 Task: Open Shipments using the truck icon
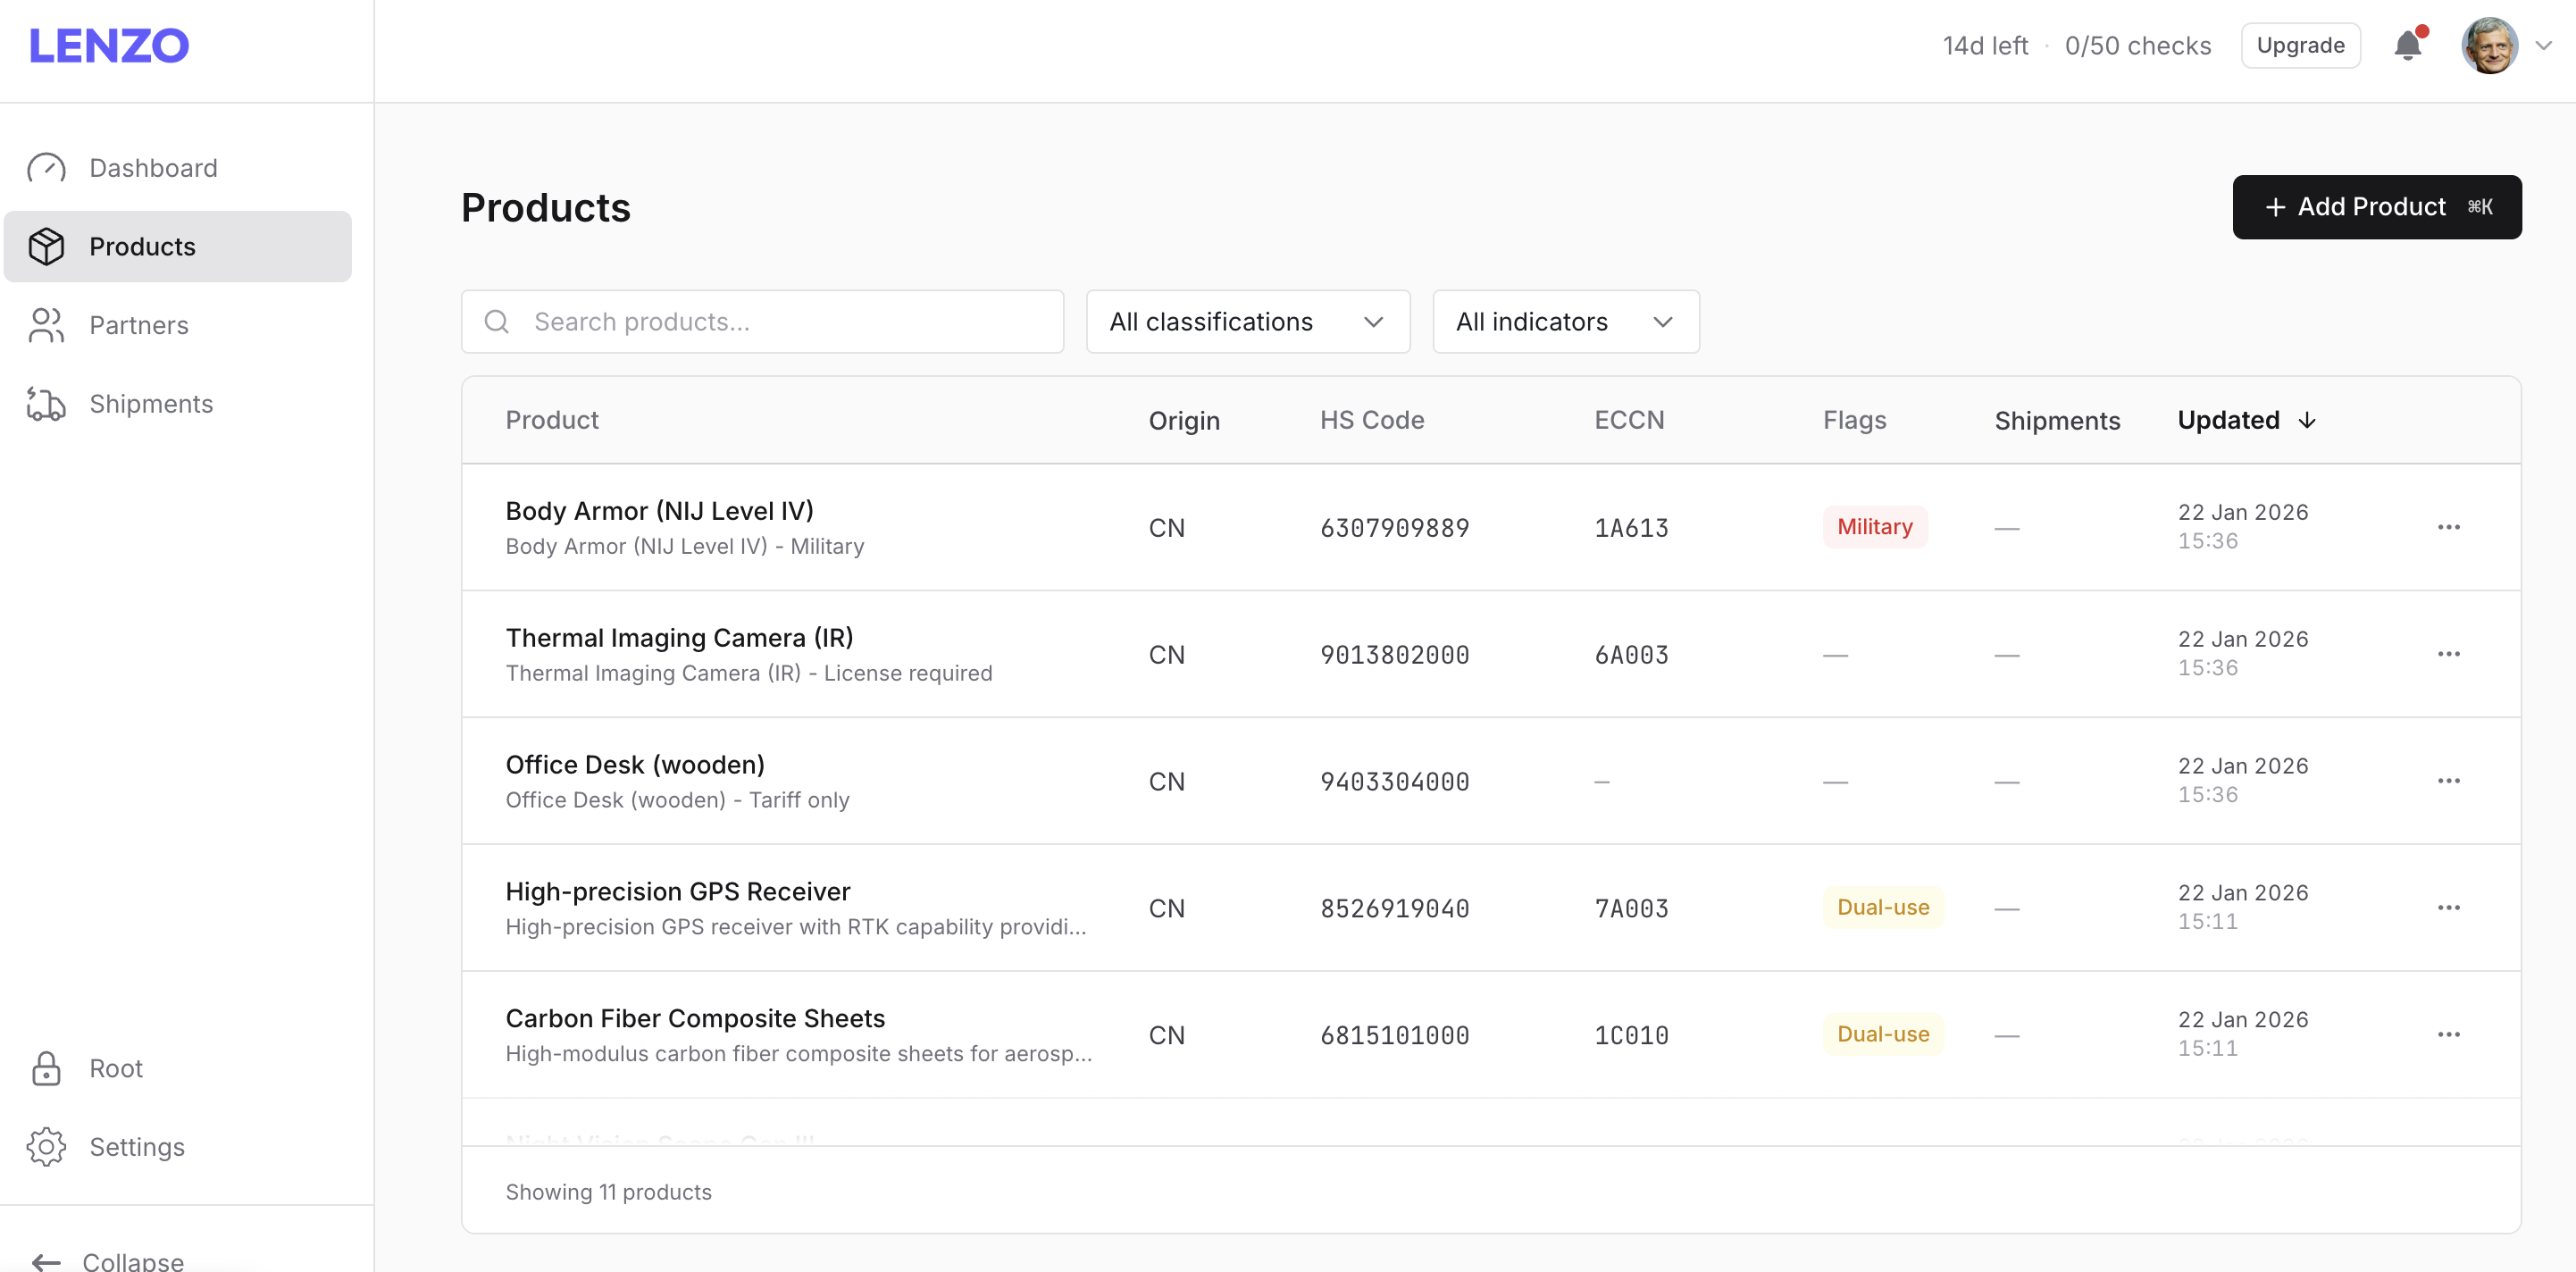47,404
